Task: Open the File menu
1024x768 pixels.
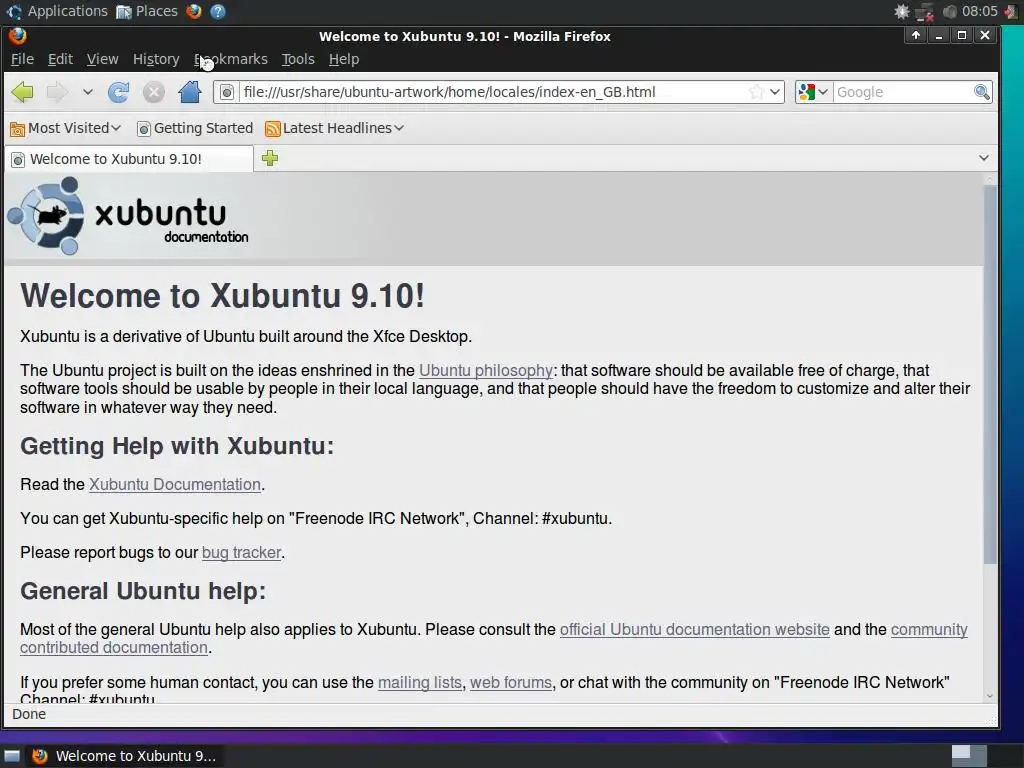Action: [x=22, y=59]
